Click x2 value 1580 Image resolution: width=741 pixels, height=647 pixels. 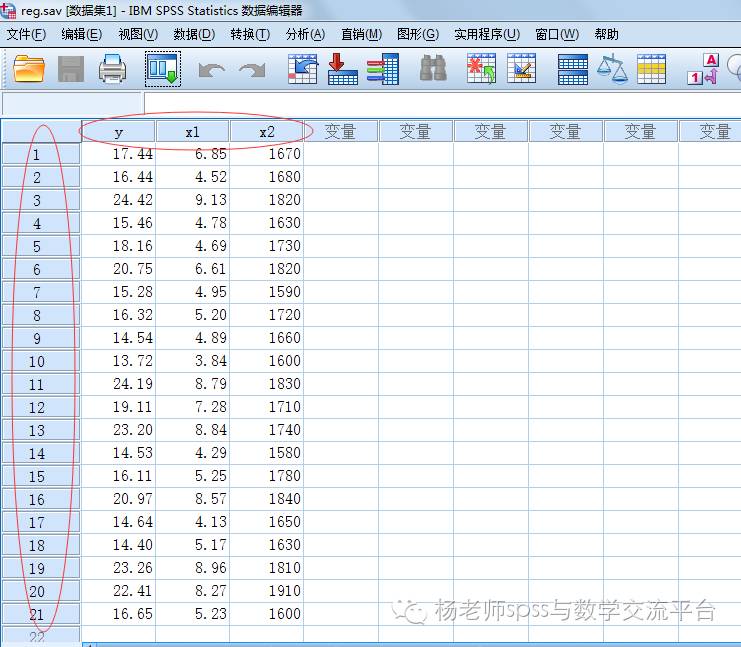[267, 453]
